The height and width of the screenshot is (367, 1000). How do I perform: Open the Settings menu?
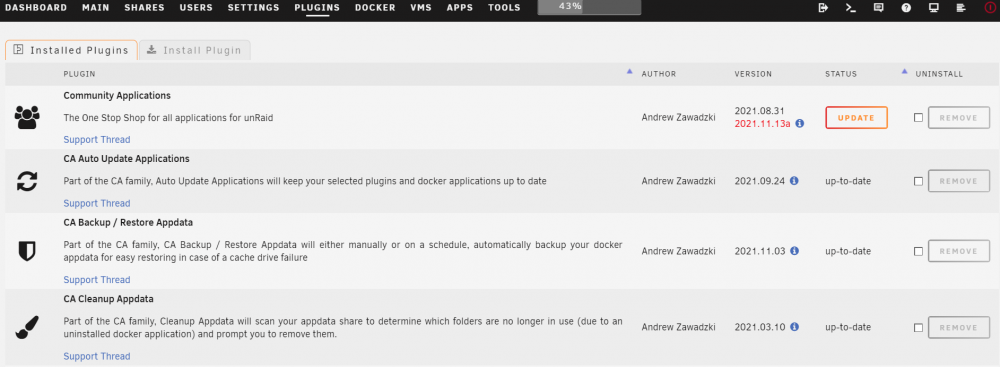tap(253, 8)
